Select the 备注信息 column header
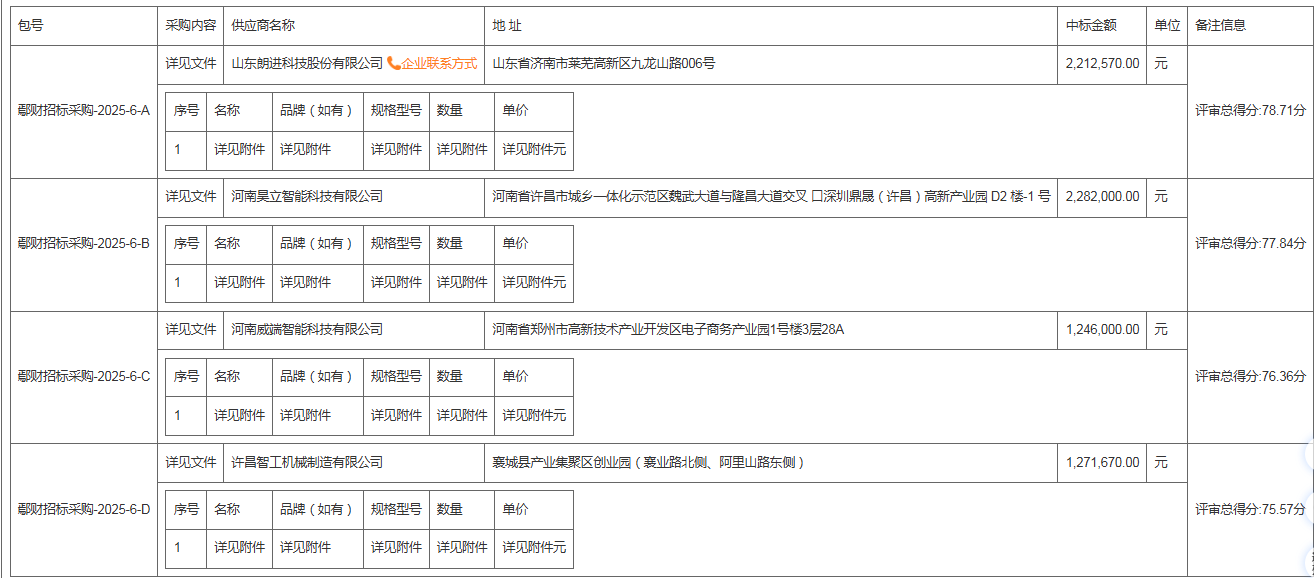Screen dimensions: 1314x578 pyautogui.click(x=1250, y=26)
